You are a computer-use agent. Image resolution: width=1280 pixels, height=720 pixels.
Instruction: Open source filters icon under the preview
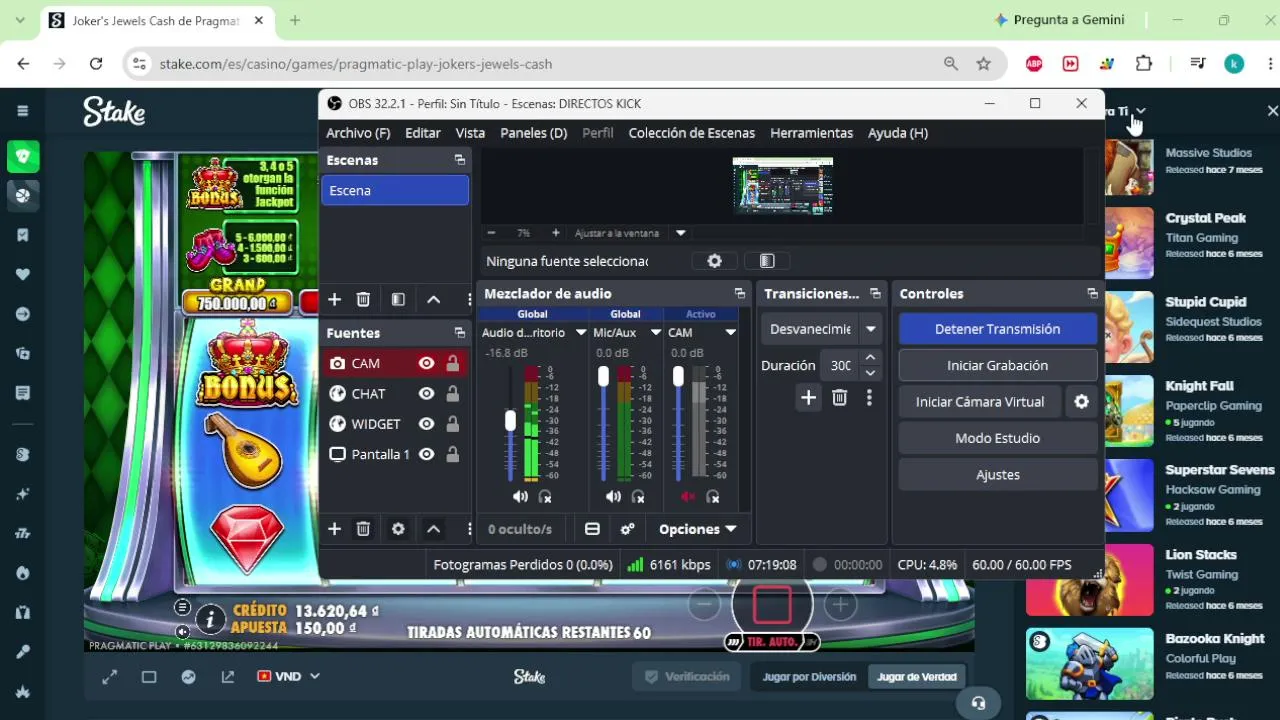[x=767, y=261]
